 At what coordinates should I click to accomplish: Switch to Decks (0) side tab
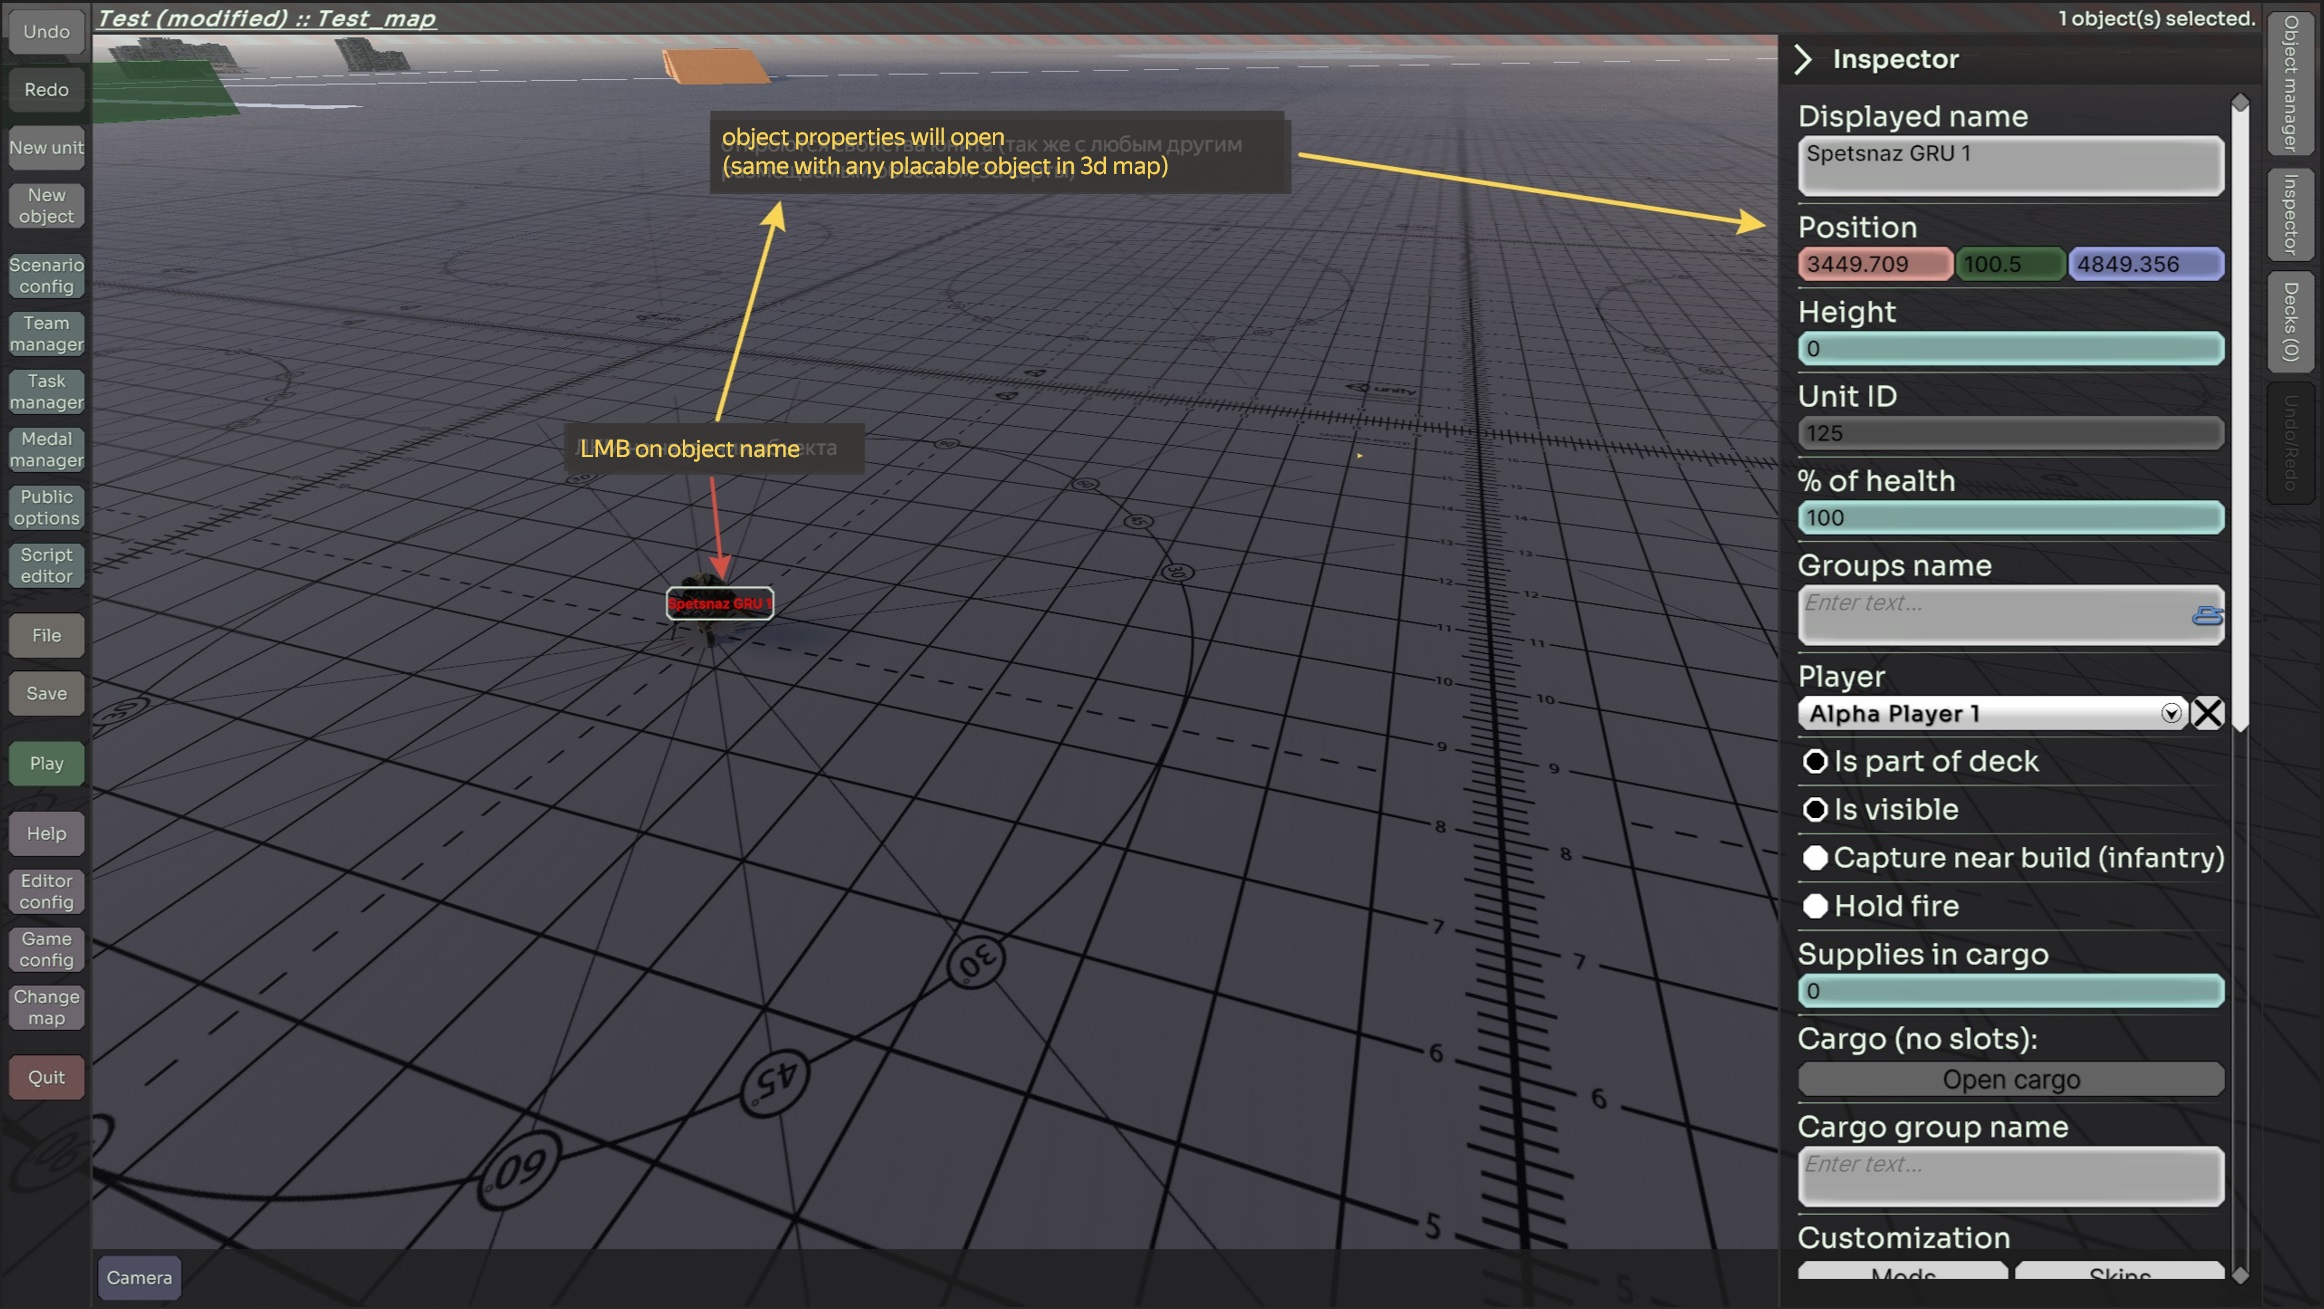pyautogui.click(x=2291, y=321)
